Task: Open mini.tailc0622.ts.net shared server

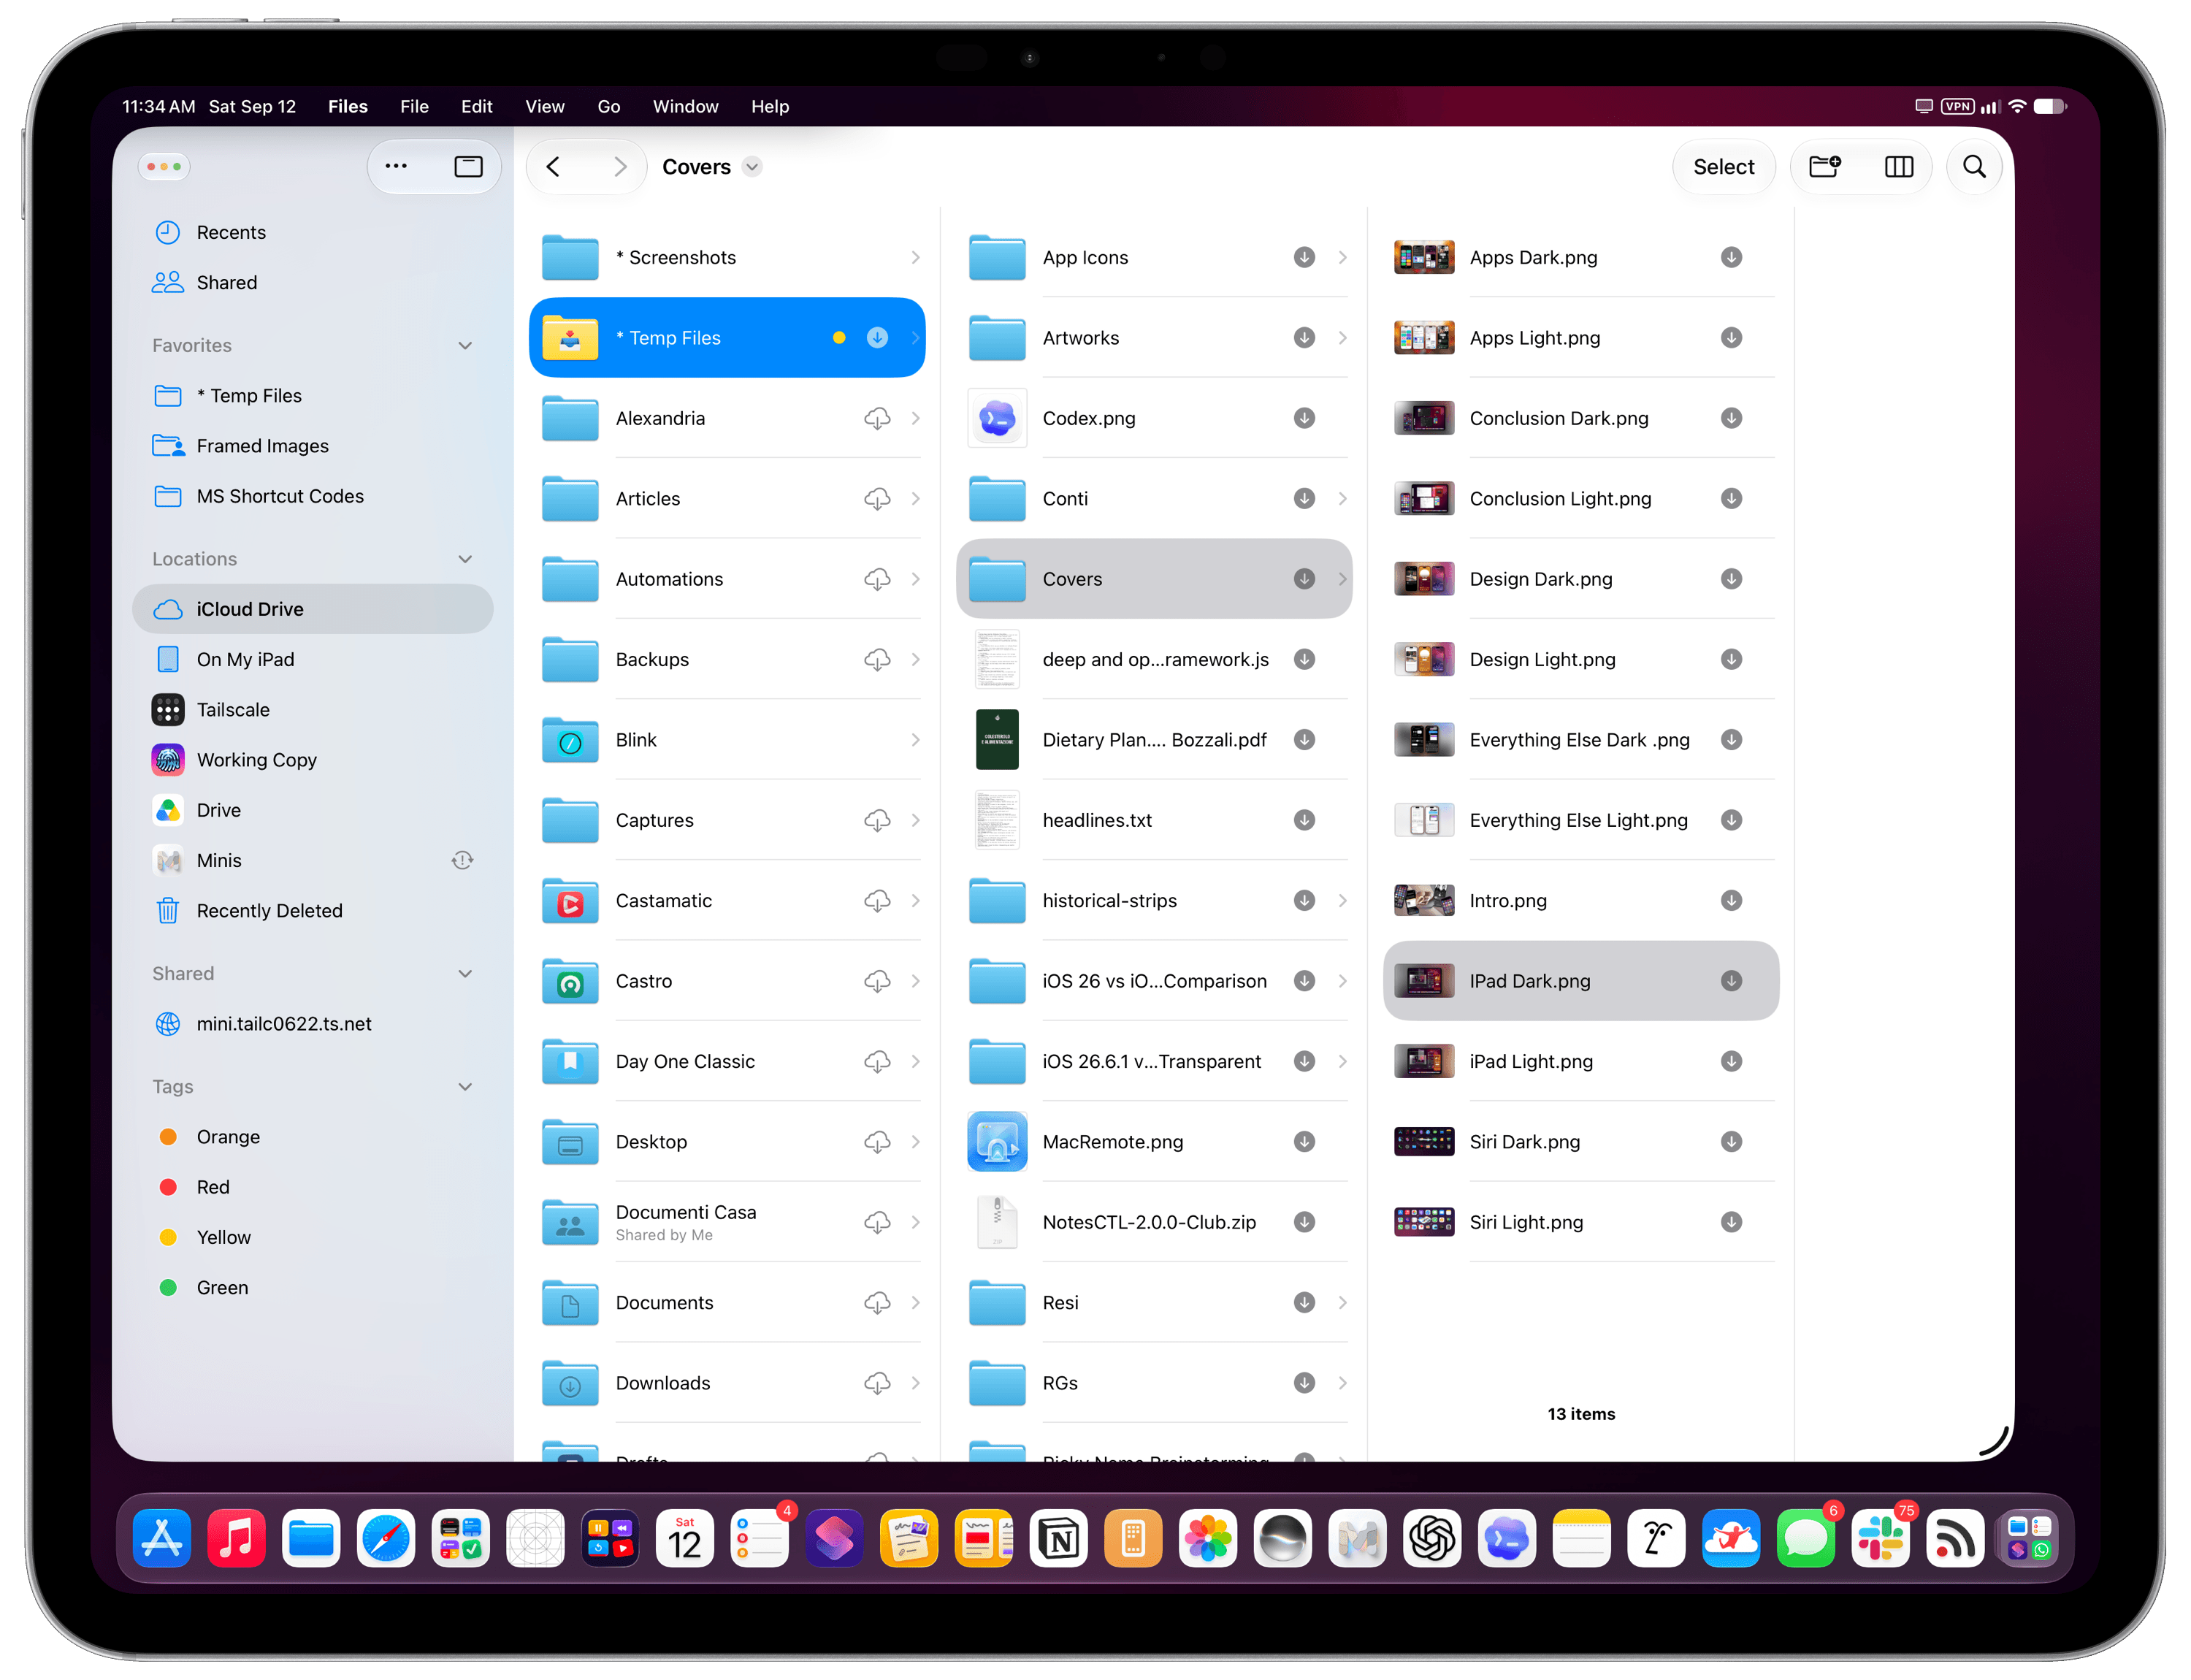Action: pos(312,1023)
